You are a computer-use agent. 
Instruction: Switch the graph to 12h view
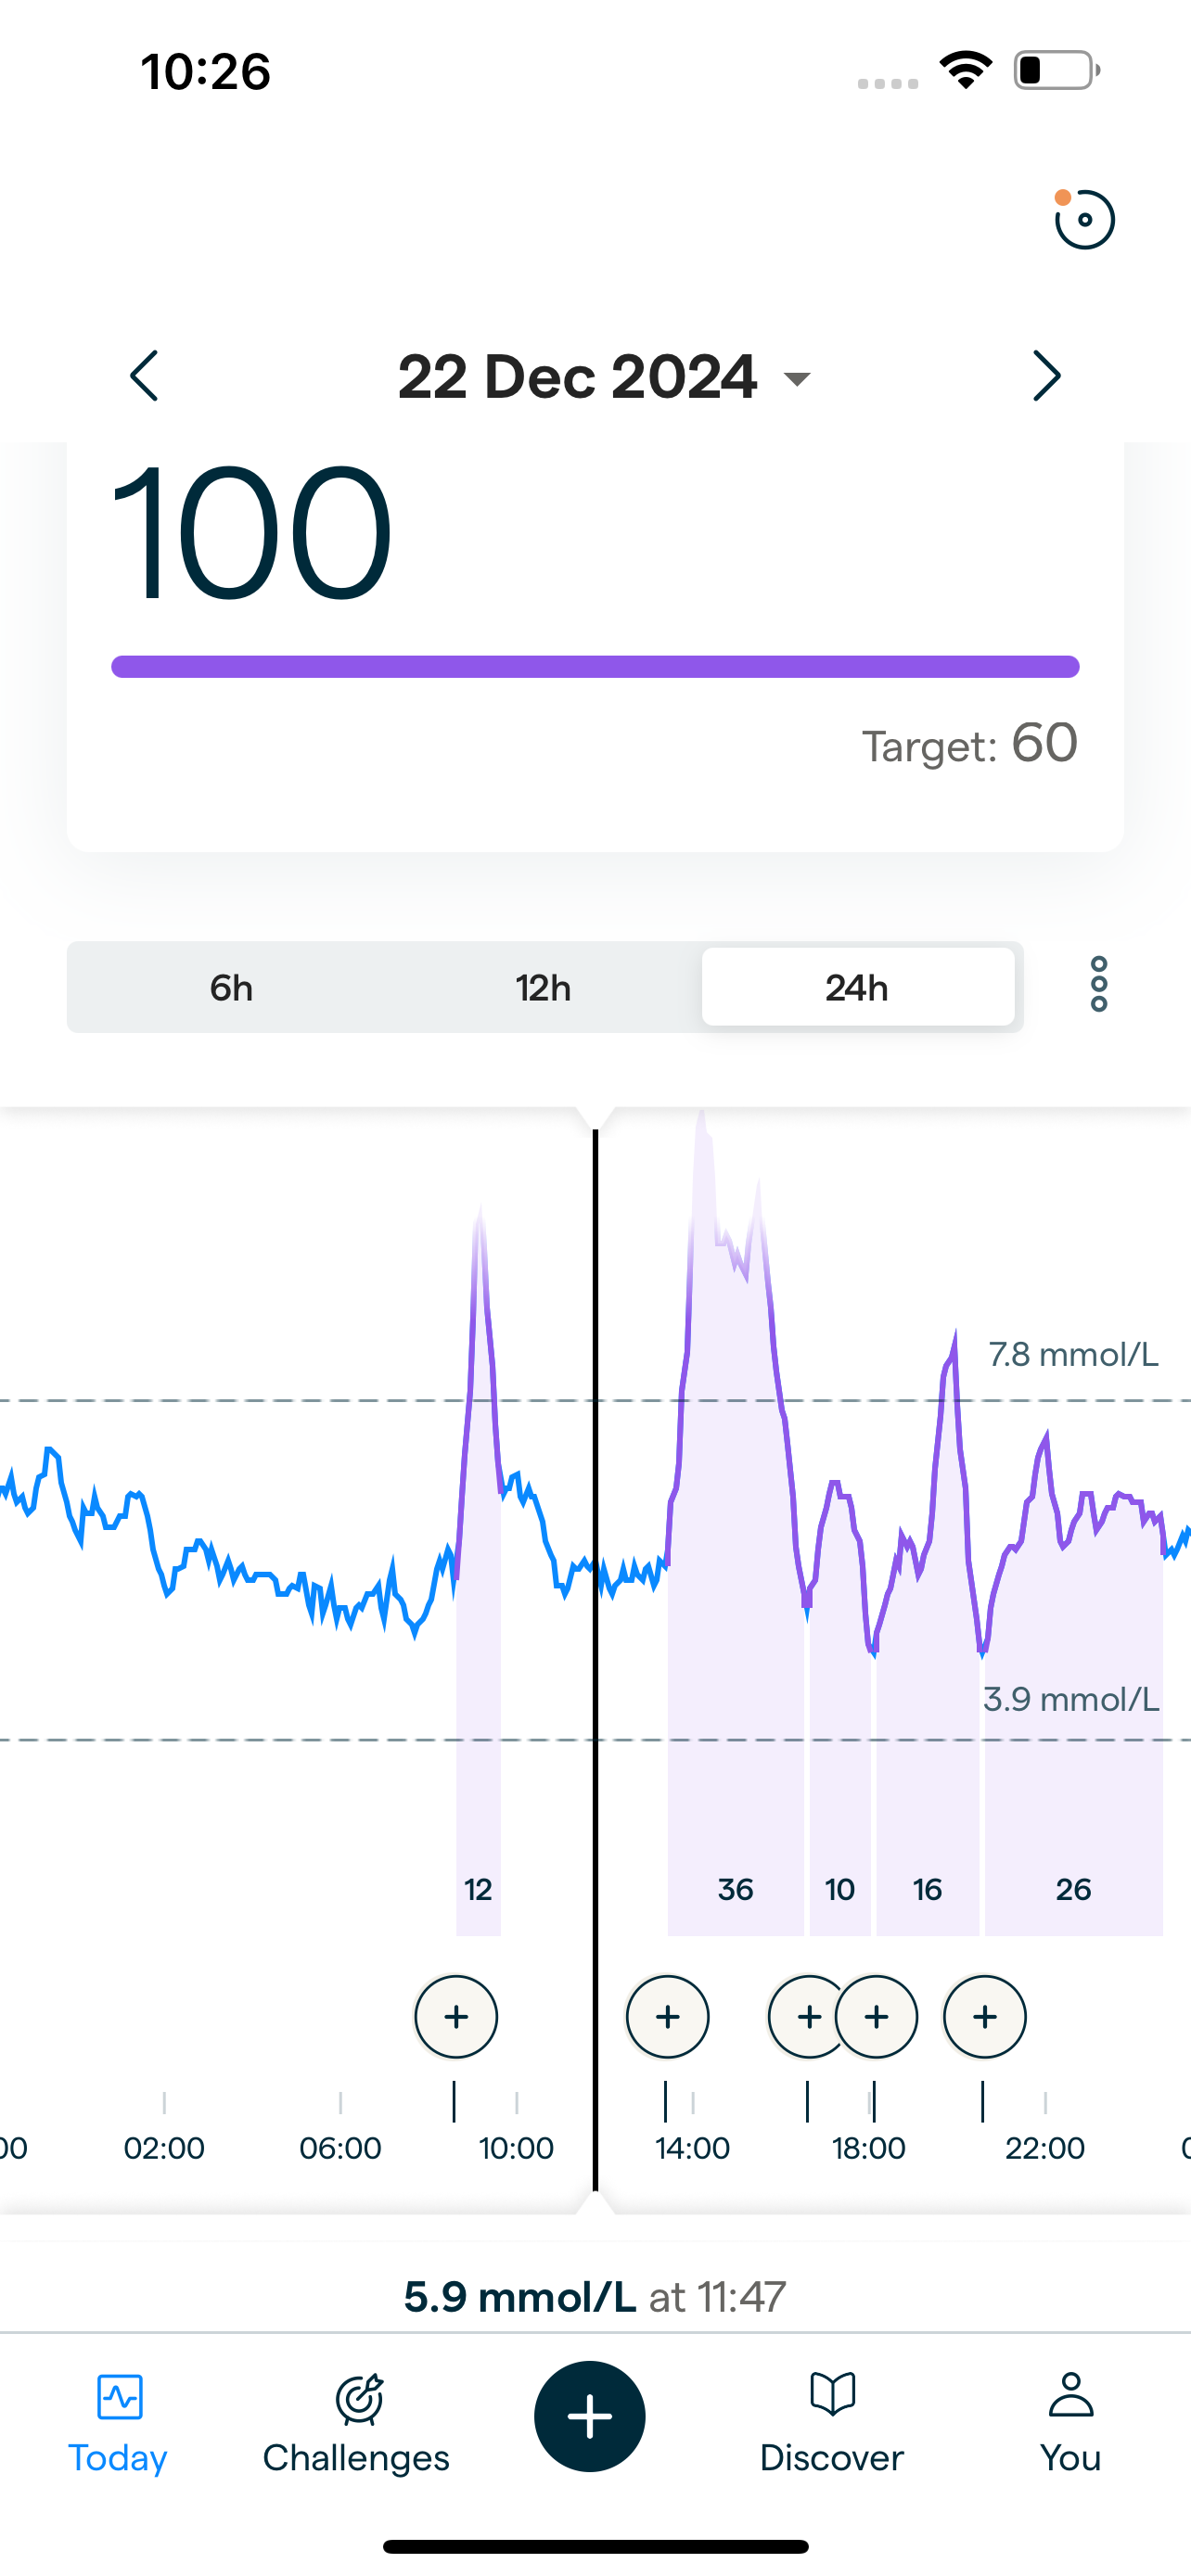pos(543,988)
